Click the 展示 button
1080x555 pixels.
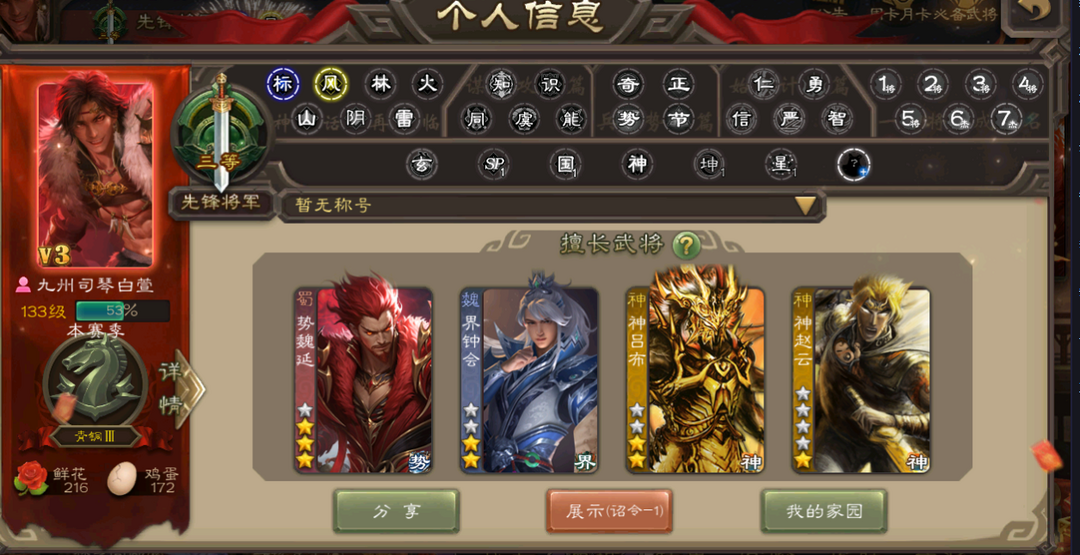coord(609,511)
